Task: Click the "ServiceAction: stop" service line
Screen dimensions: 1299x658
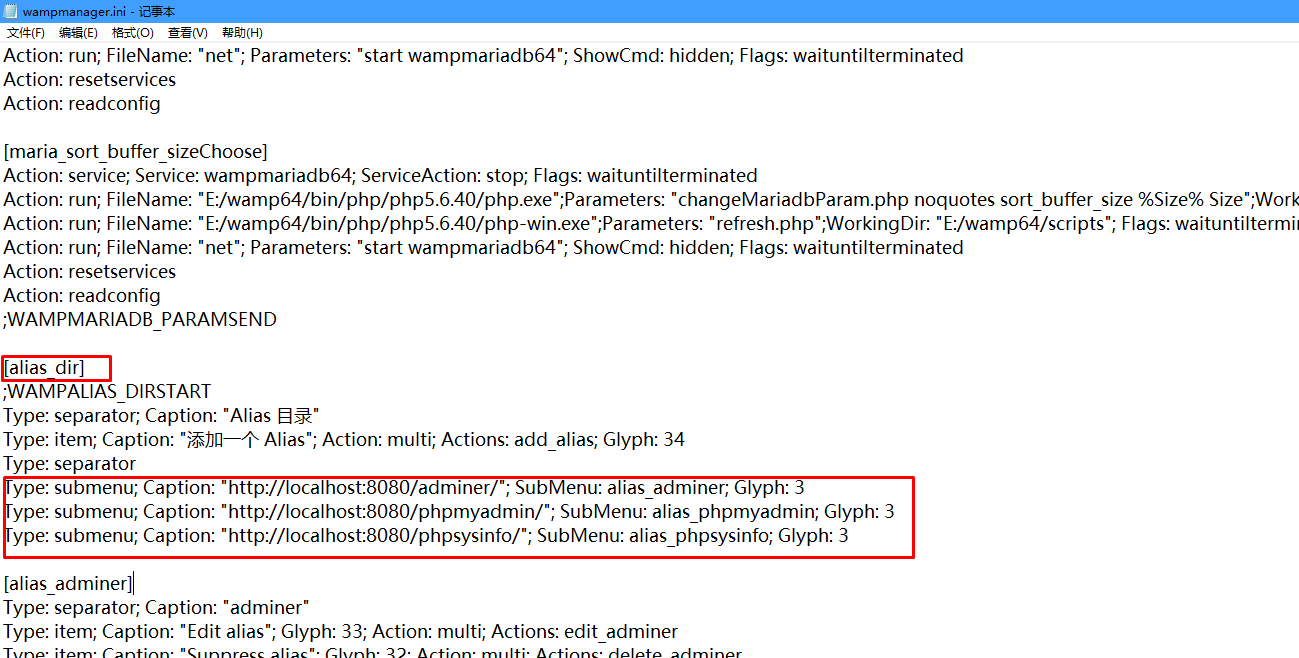Action: coord(380,176)
